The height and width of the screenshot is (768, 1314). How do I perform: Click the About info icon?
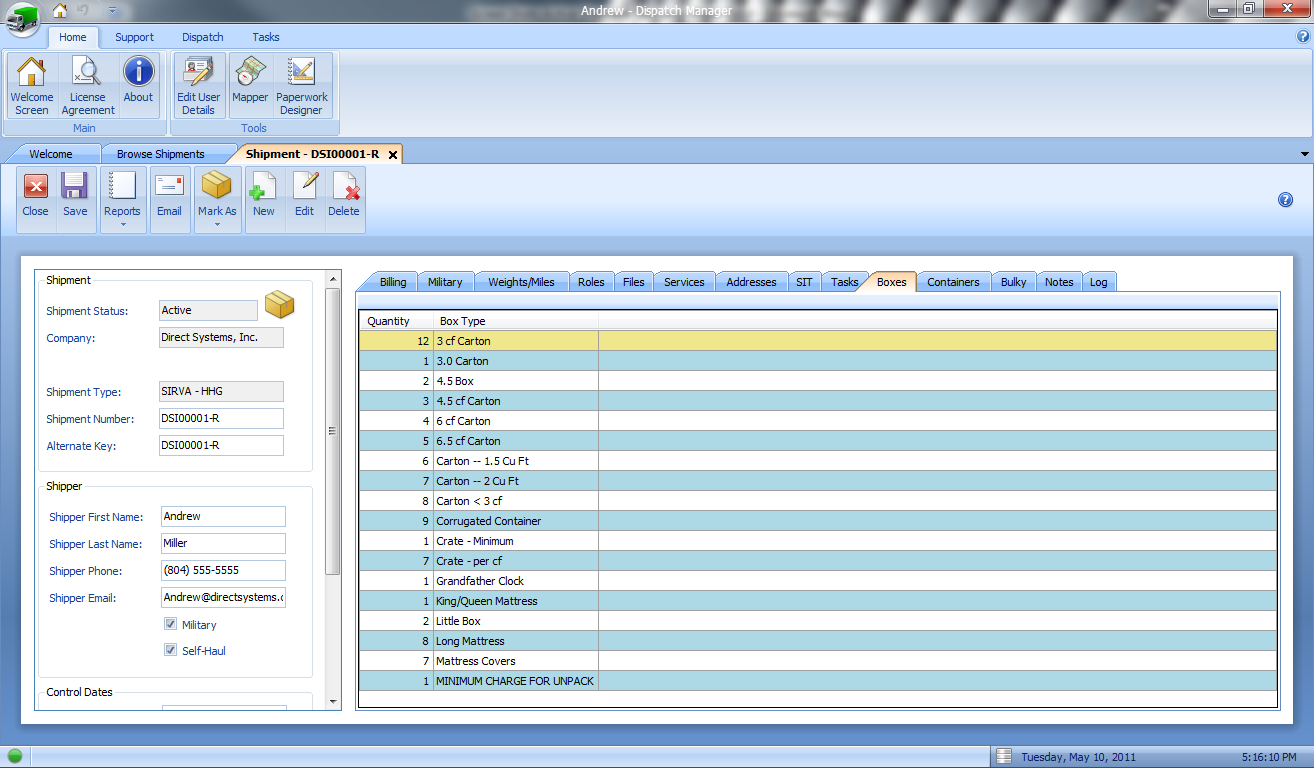(138, 84)
